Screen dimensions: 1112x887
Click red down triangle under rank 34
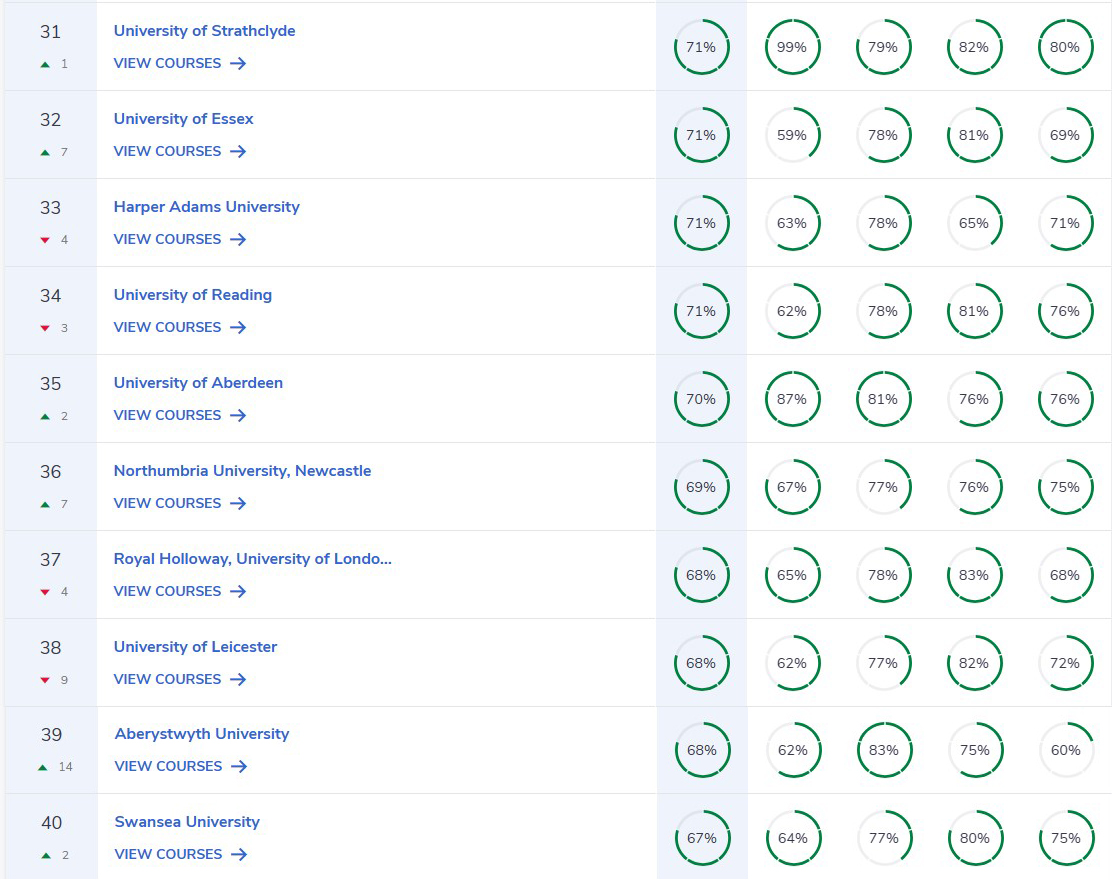[x=45, y=328]
